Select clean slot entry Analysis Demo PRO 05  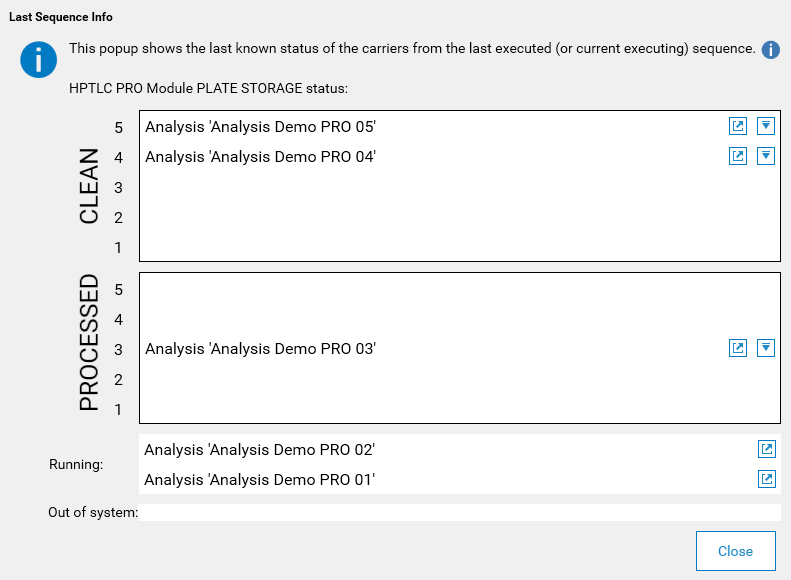[460, 127]
